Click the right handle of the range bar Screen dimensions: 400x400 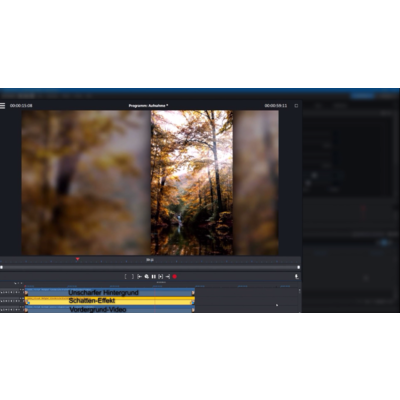coord(299,267)
